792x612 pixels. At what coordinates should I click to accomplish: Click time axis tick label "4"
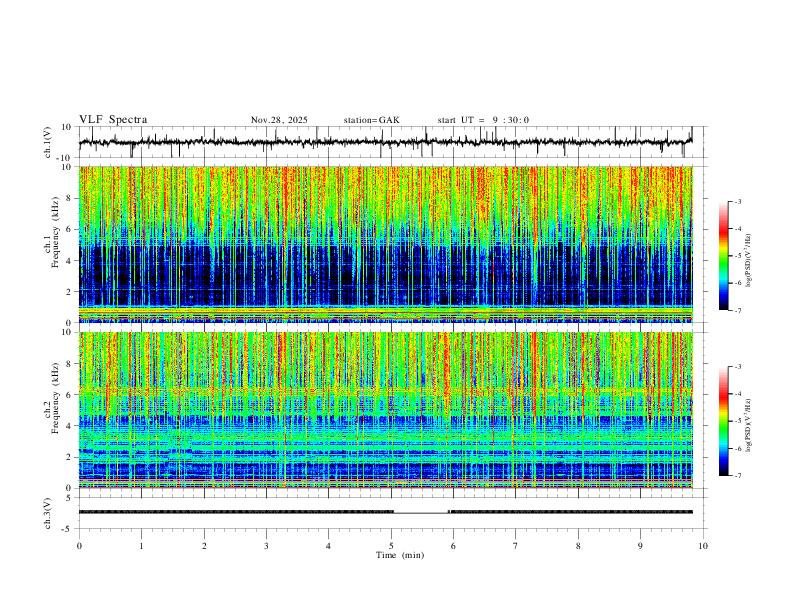tap(328, 546)
